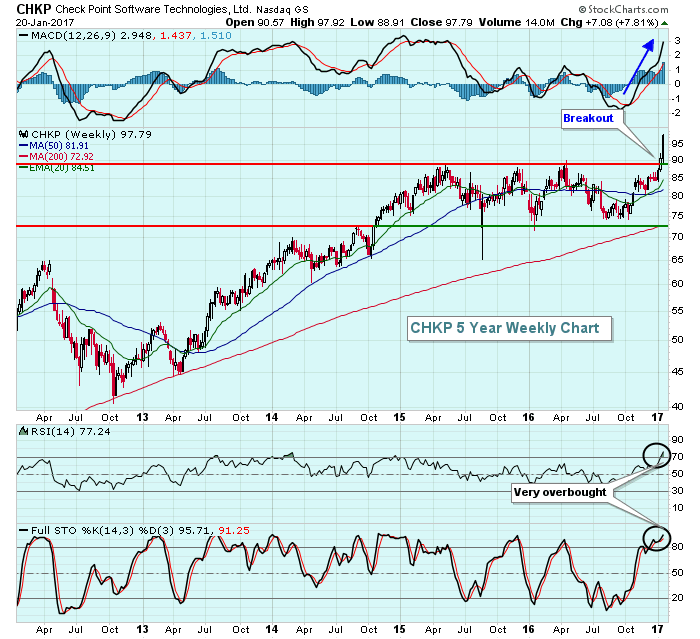Click year label 13 under the price panel
The height and width of the screenshot is (639, 700).
[142, 417]
